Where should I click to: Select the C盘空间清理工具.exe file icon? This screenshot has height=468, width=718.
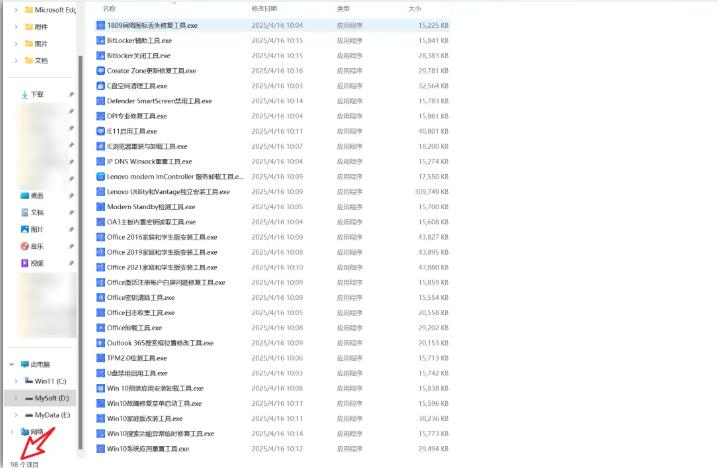pos(100,86)
